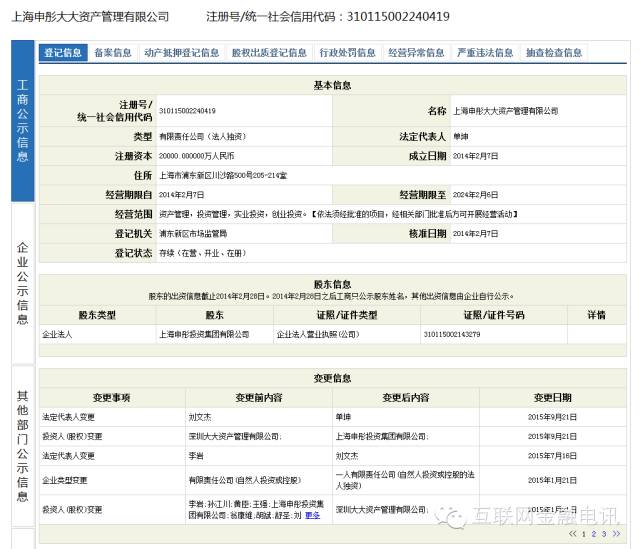Select 刘文杰 under 变更前内容
The height and width of the screenshot is (549, 640).
click(200, 417)
